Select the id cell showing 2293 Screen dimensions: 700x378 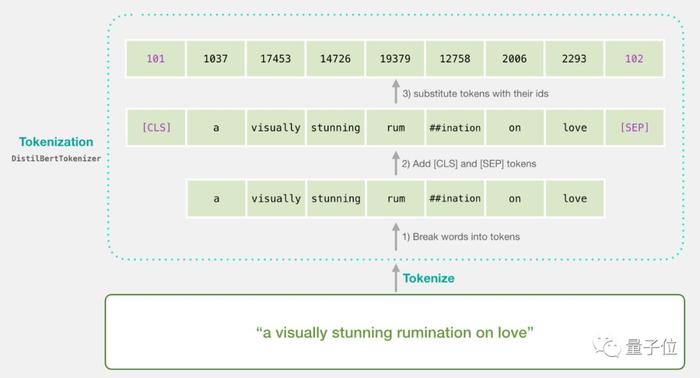pyautogui.click(x=575, y=58)
